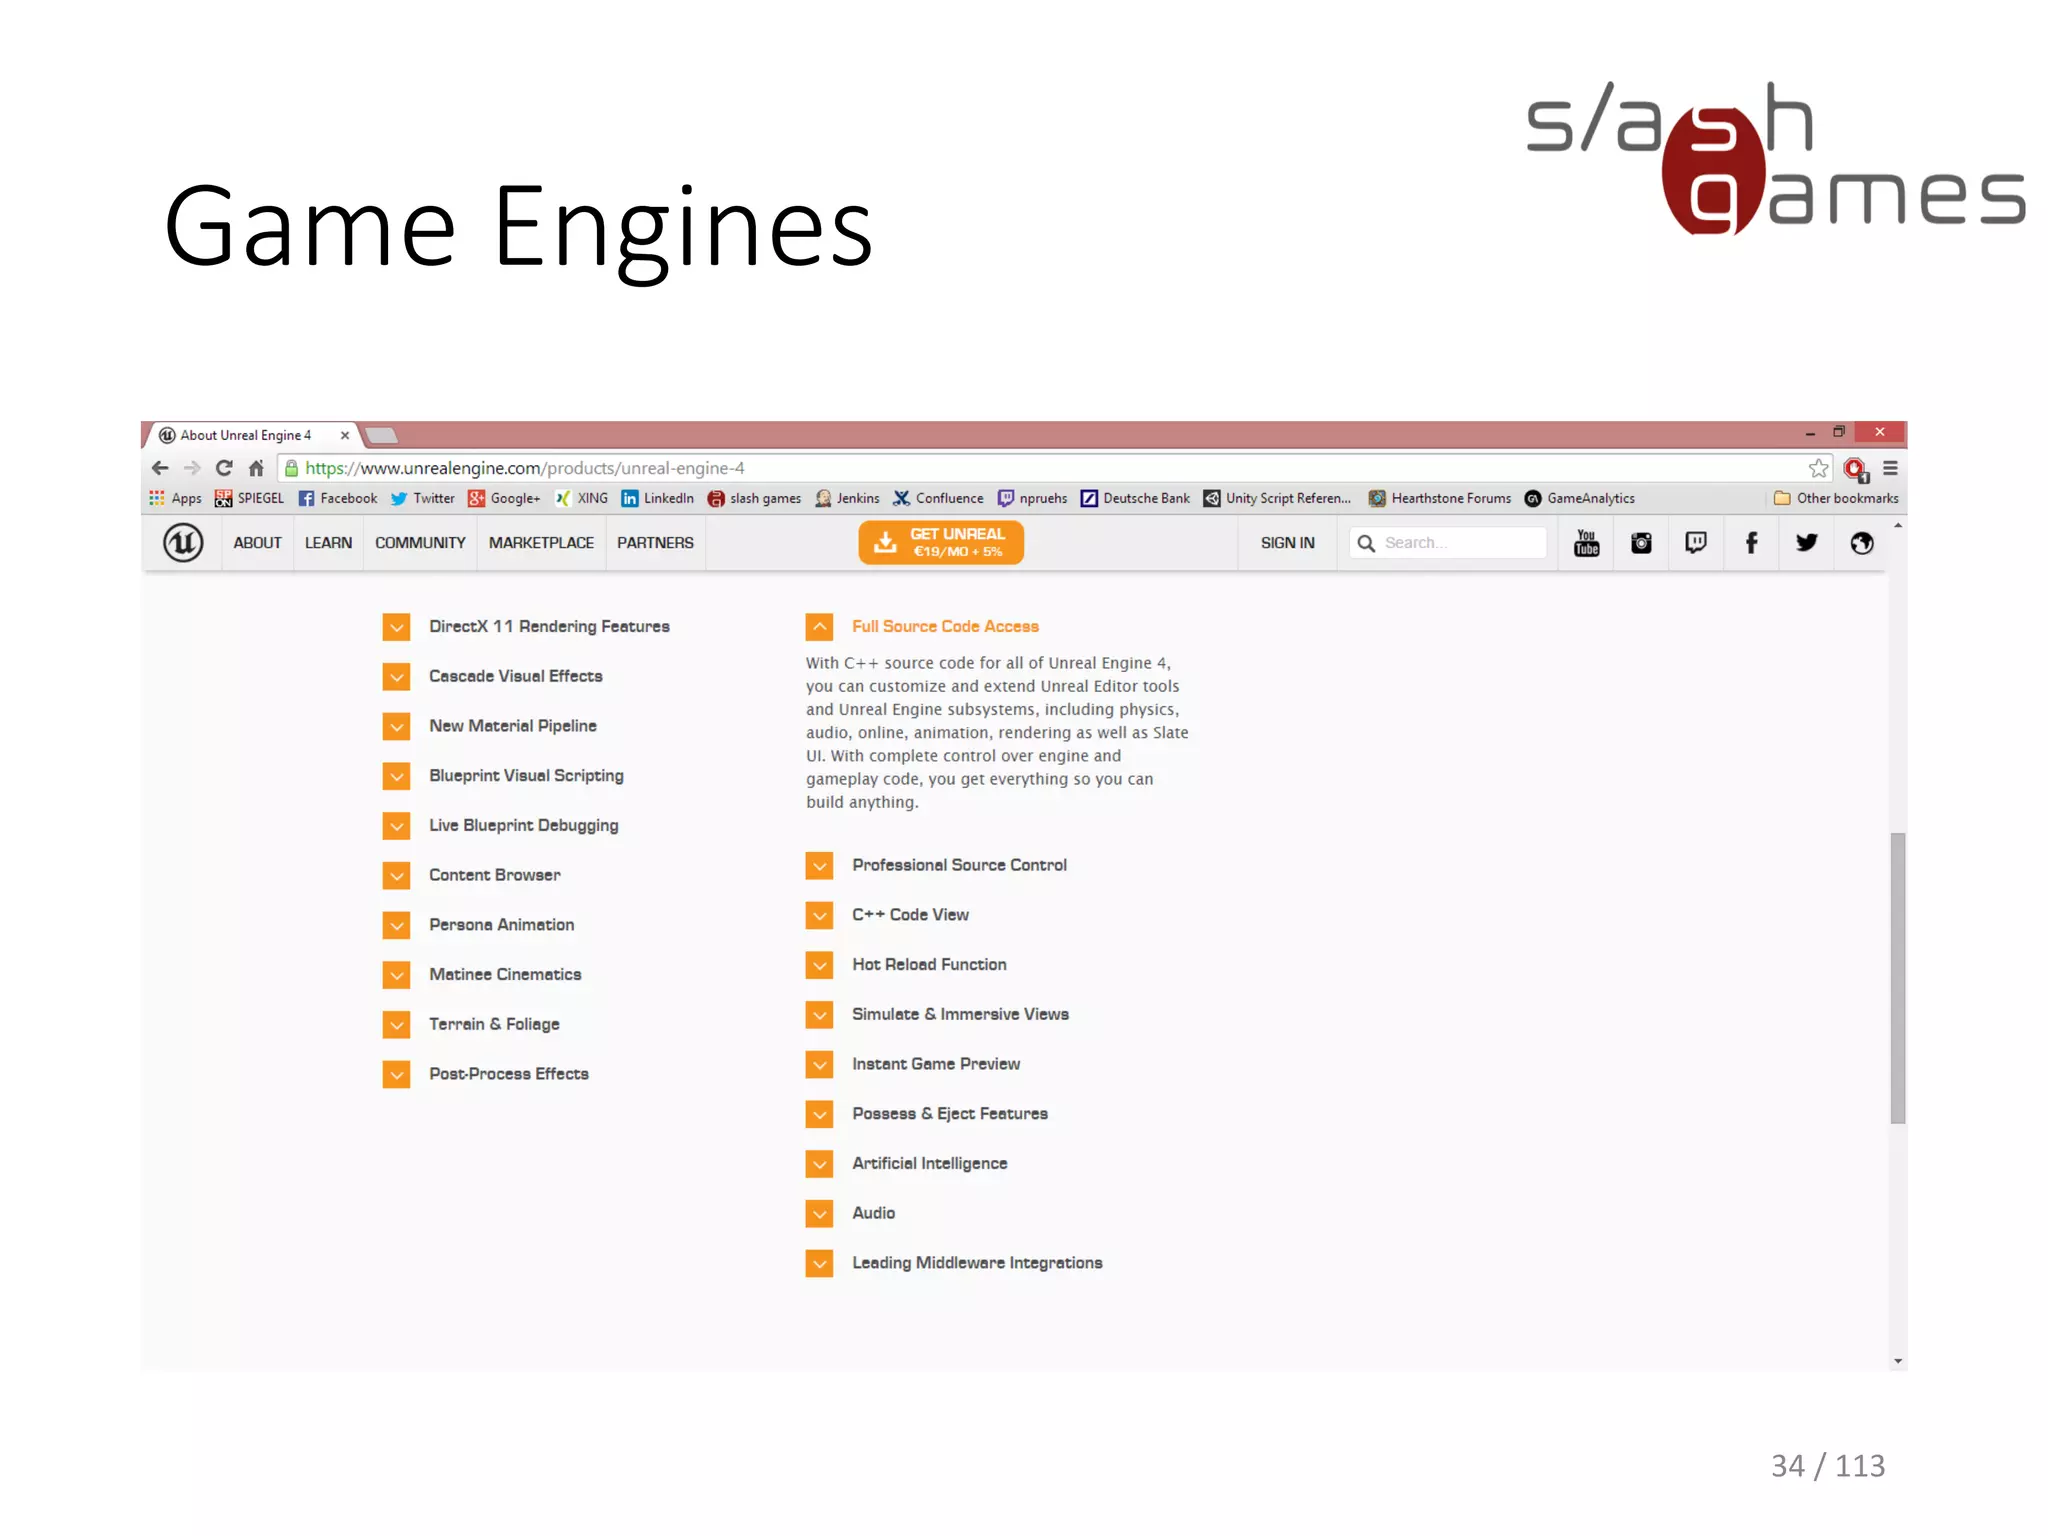
Task: Open the Confluence bookmark
Action: coord(938,498)
